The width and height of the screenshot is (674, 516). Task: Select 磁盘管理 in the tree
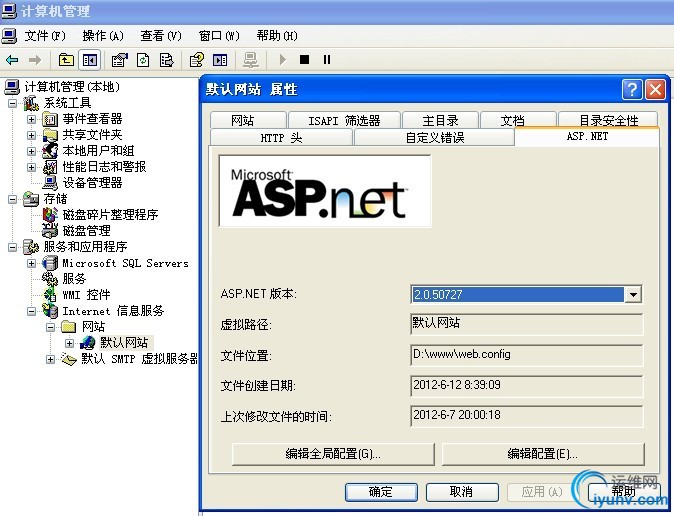[86, 230]
